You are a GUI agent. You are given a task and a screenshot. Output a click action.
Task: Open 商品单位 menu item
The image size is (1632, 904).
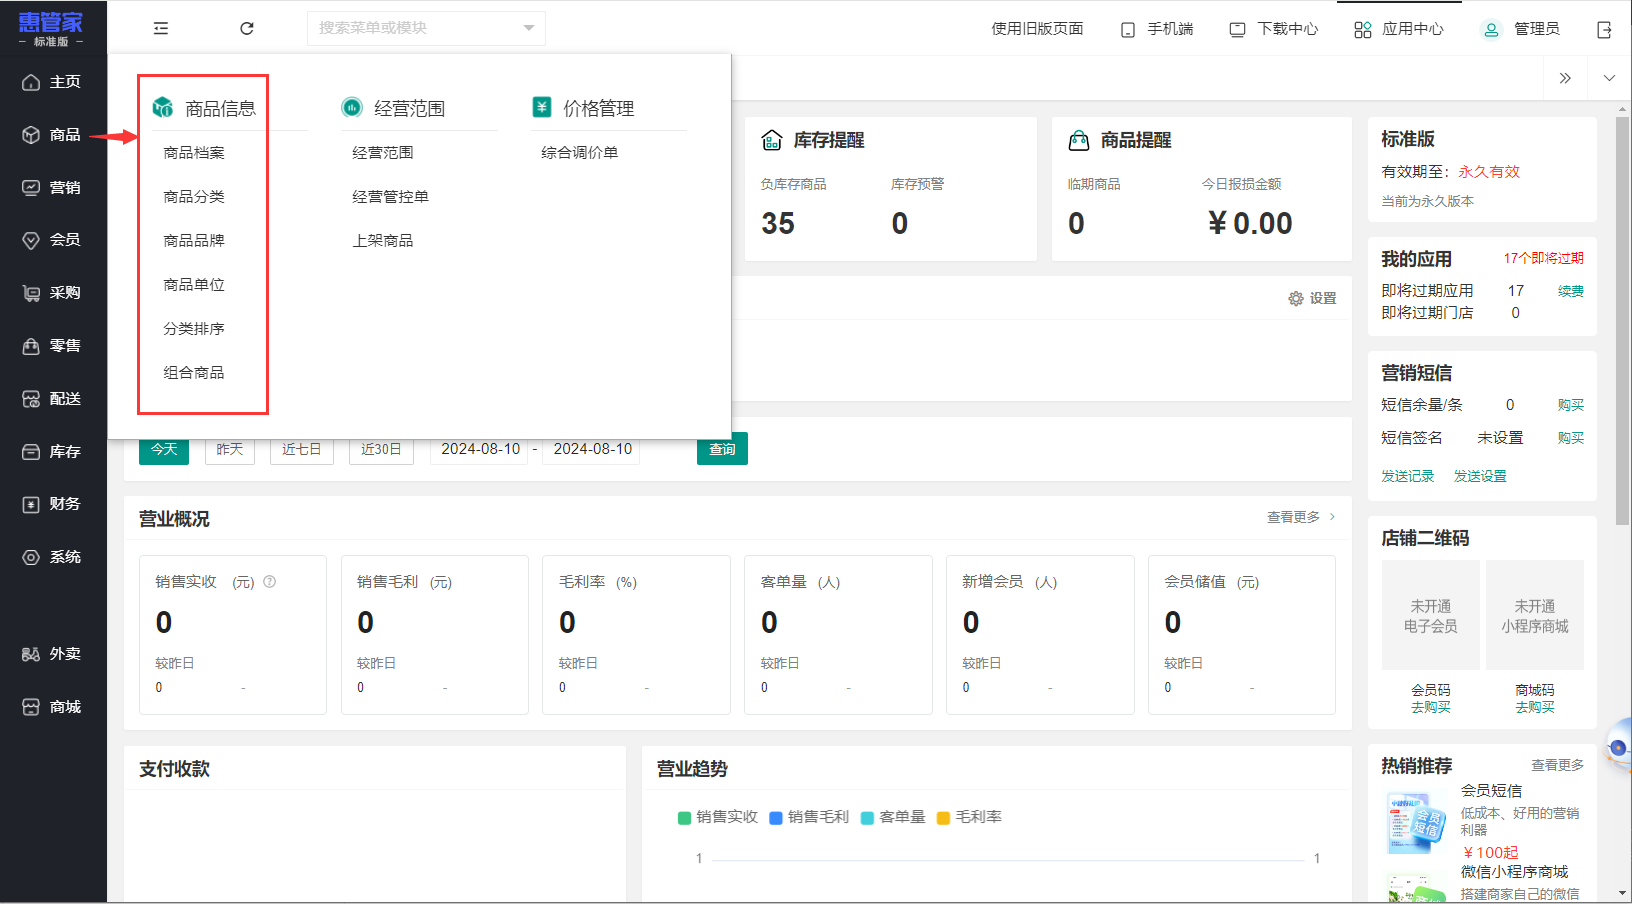point(194,285)
